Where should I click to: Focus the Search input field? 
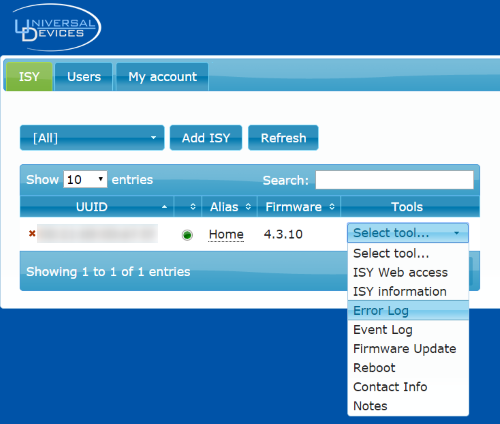(395, 180)
